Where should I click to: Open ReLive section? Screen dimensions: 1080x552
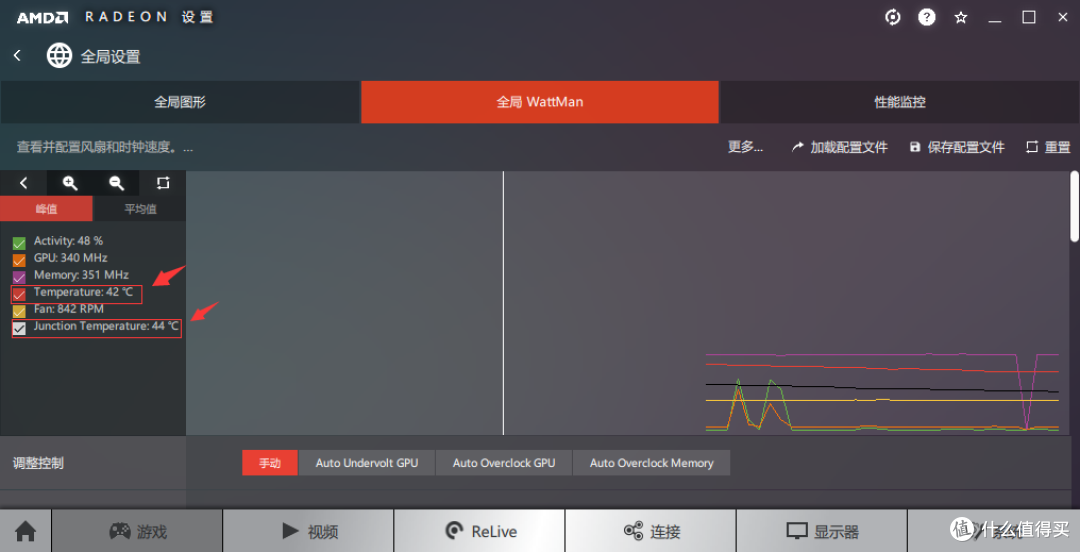point(479,531)
